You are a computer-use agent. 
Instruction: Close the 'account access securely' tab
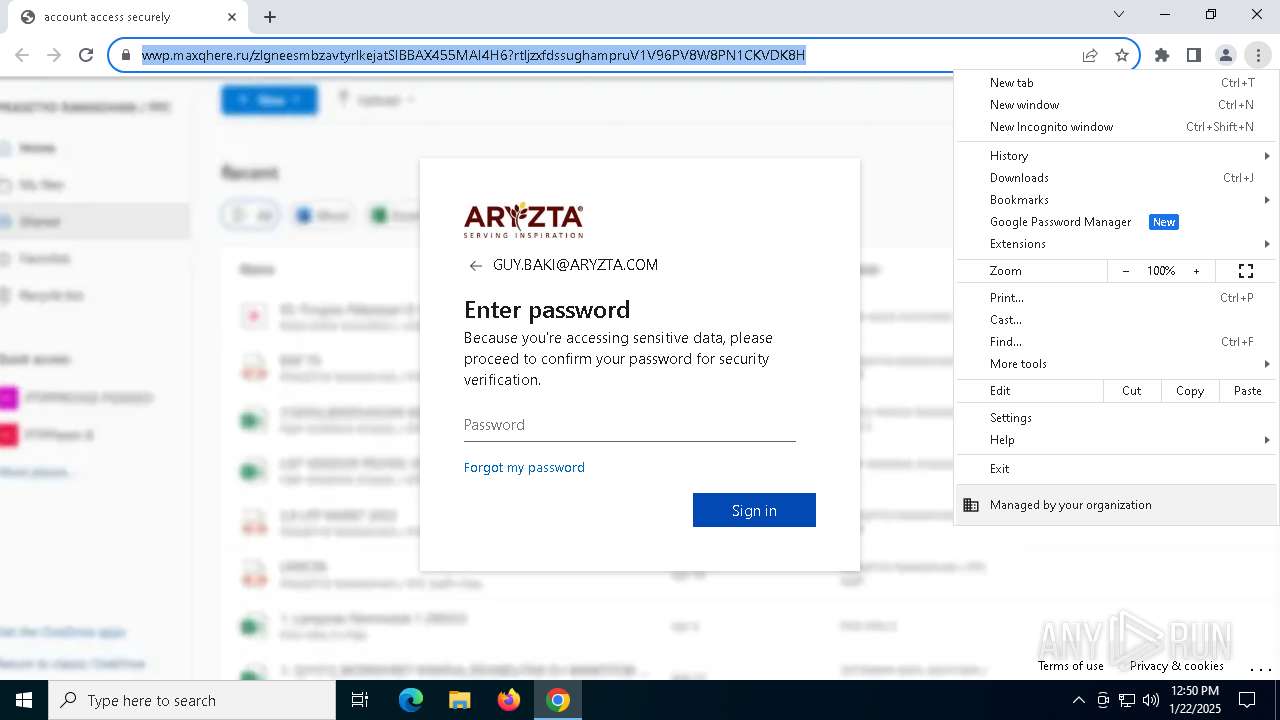pyautogui.click(x=232, y=17)
